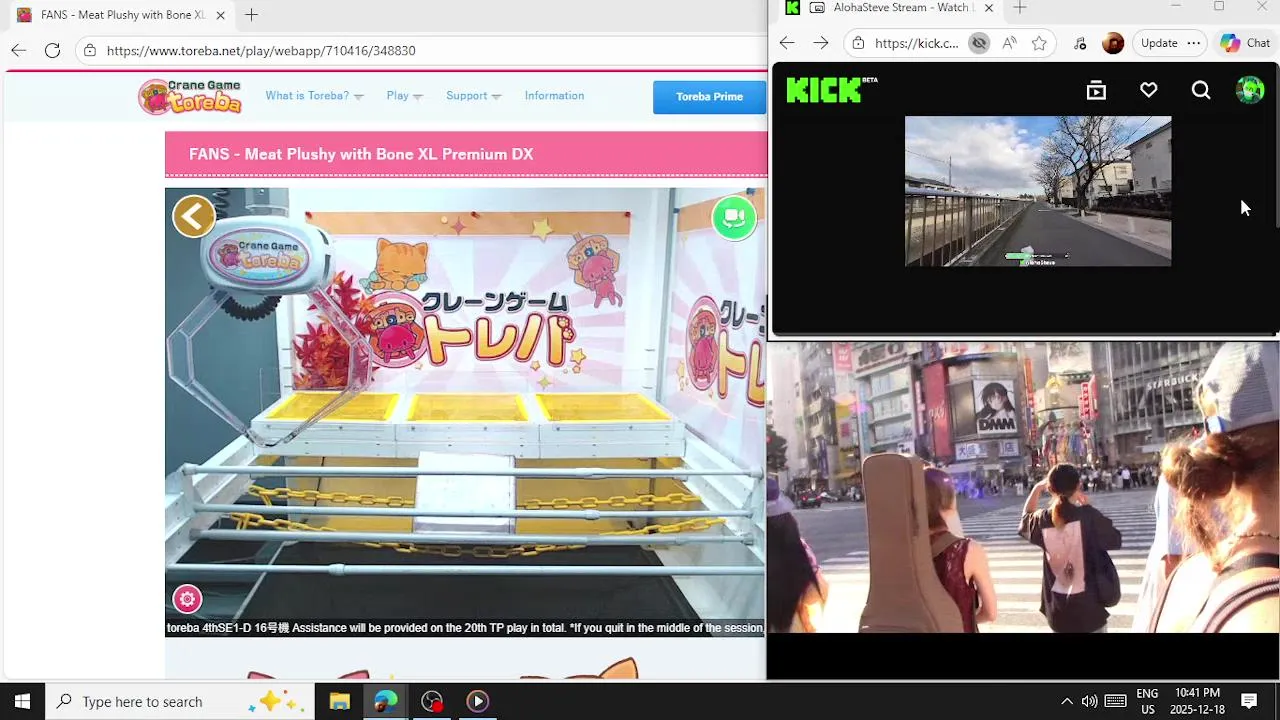Viewport: 1280px width, 720px height.
Task: Open the notification center icon
Action: coord(1249,701)
